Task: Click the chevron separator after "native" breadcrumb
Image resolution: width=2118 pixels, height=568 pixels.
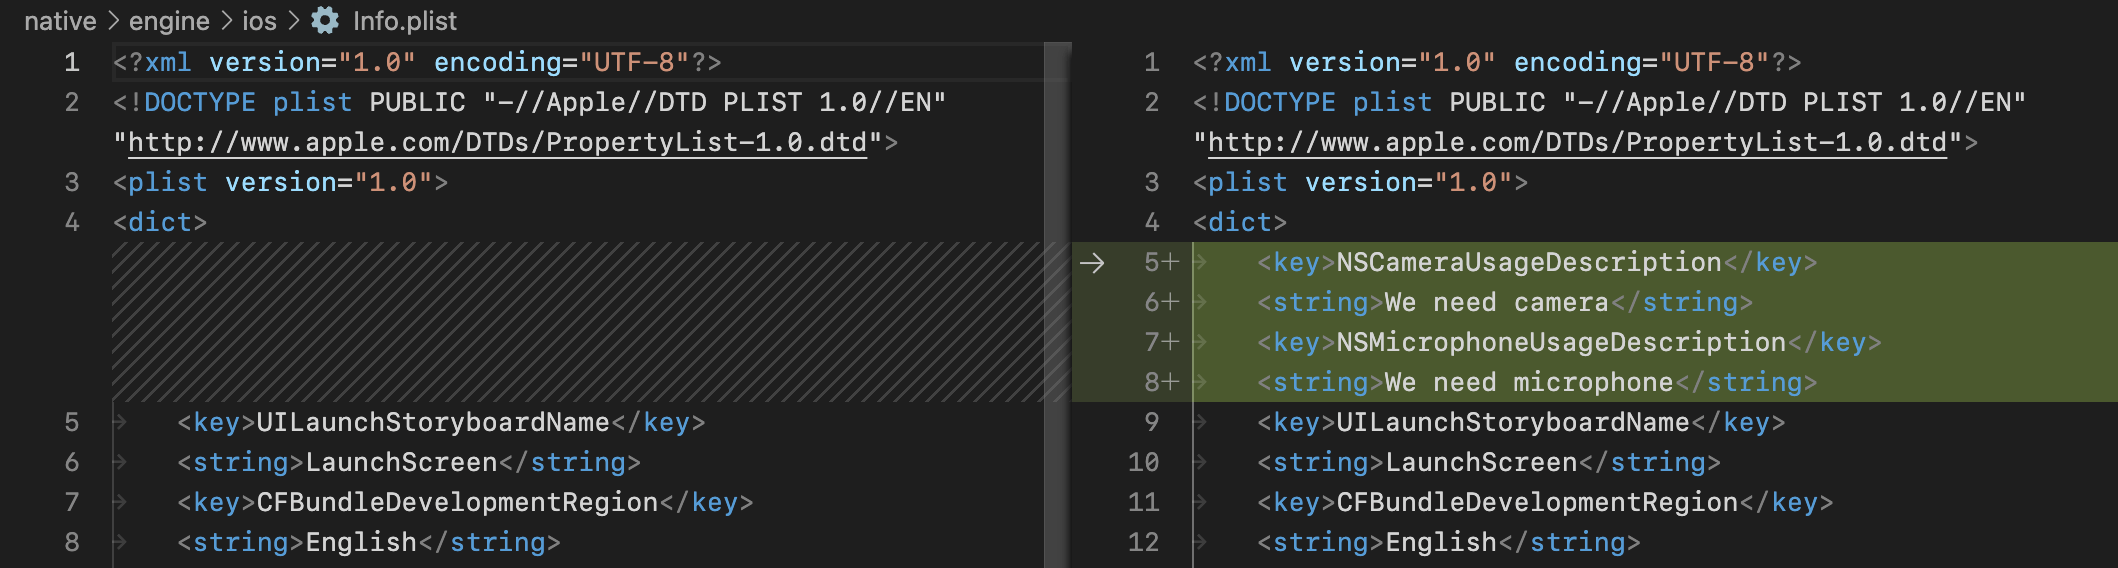Action: tap(113, 21)
